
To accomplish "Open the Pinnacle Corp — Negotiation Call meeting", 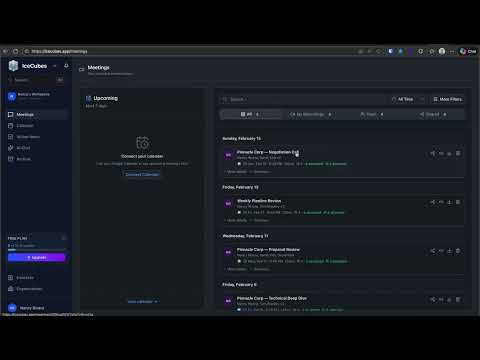I will click(268, 152).
